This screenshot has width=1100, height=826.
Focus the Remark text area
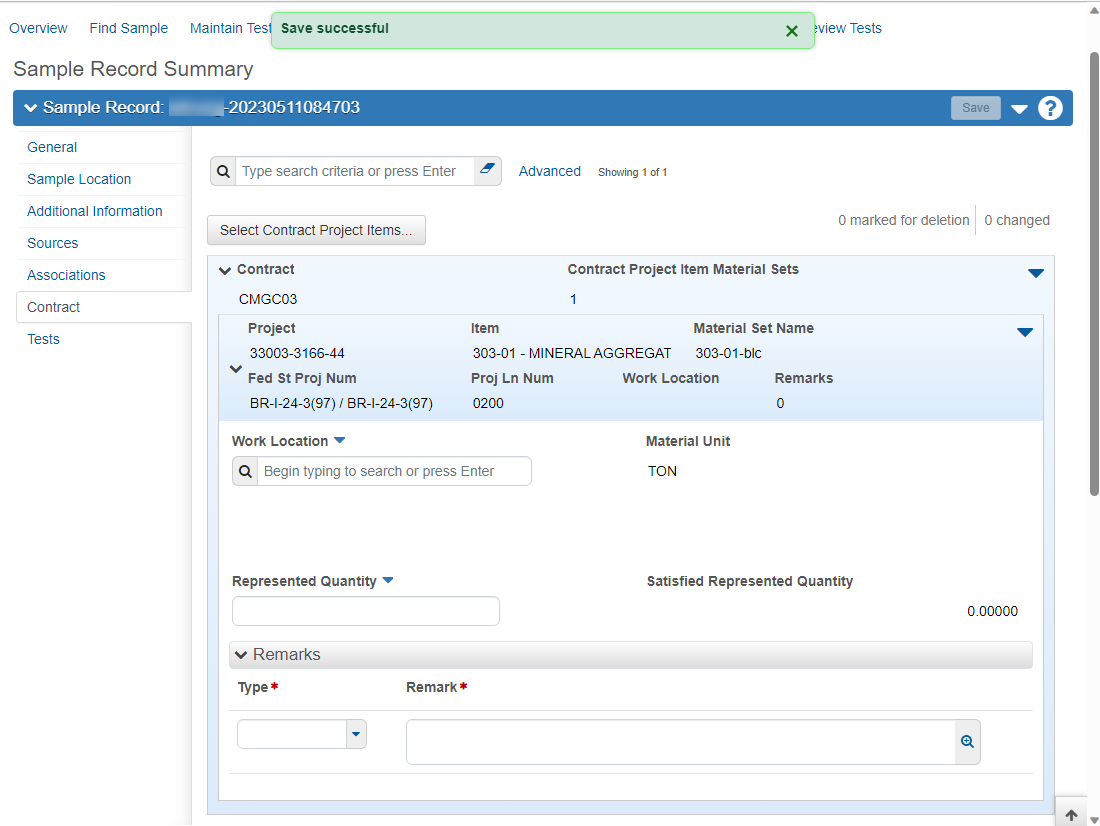pyautogui.click(x=680, y=742)
